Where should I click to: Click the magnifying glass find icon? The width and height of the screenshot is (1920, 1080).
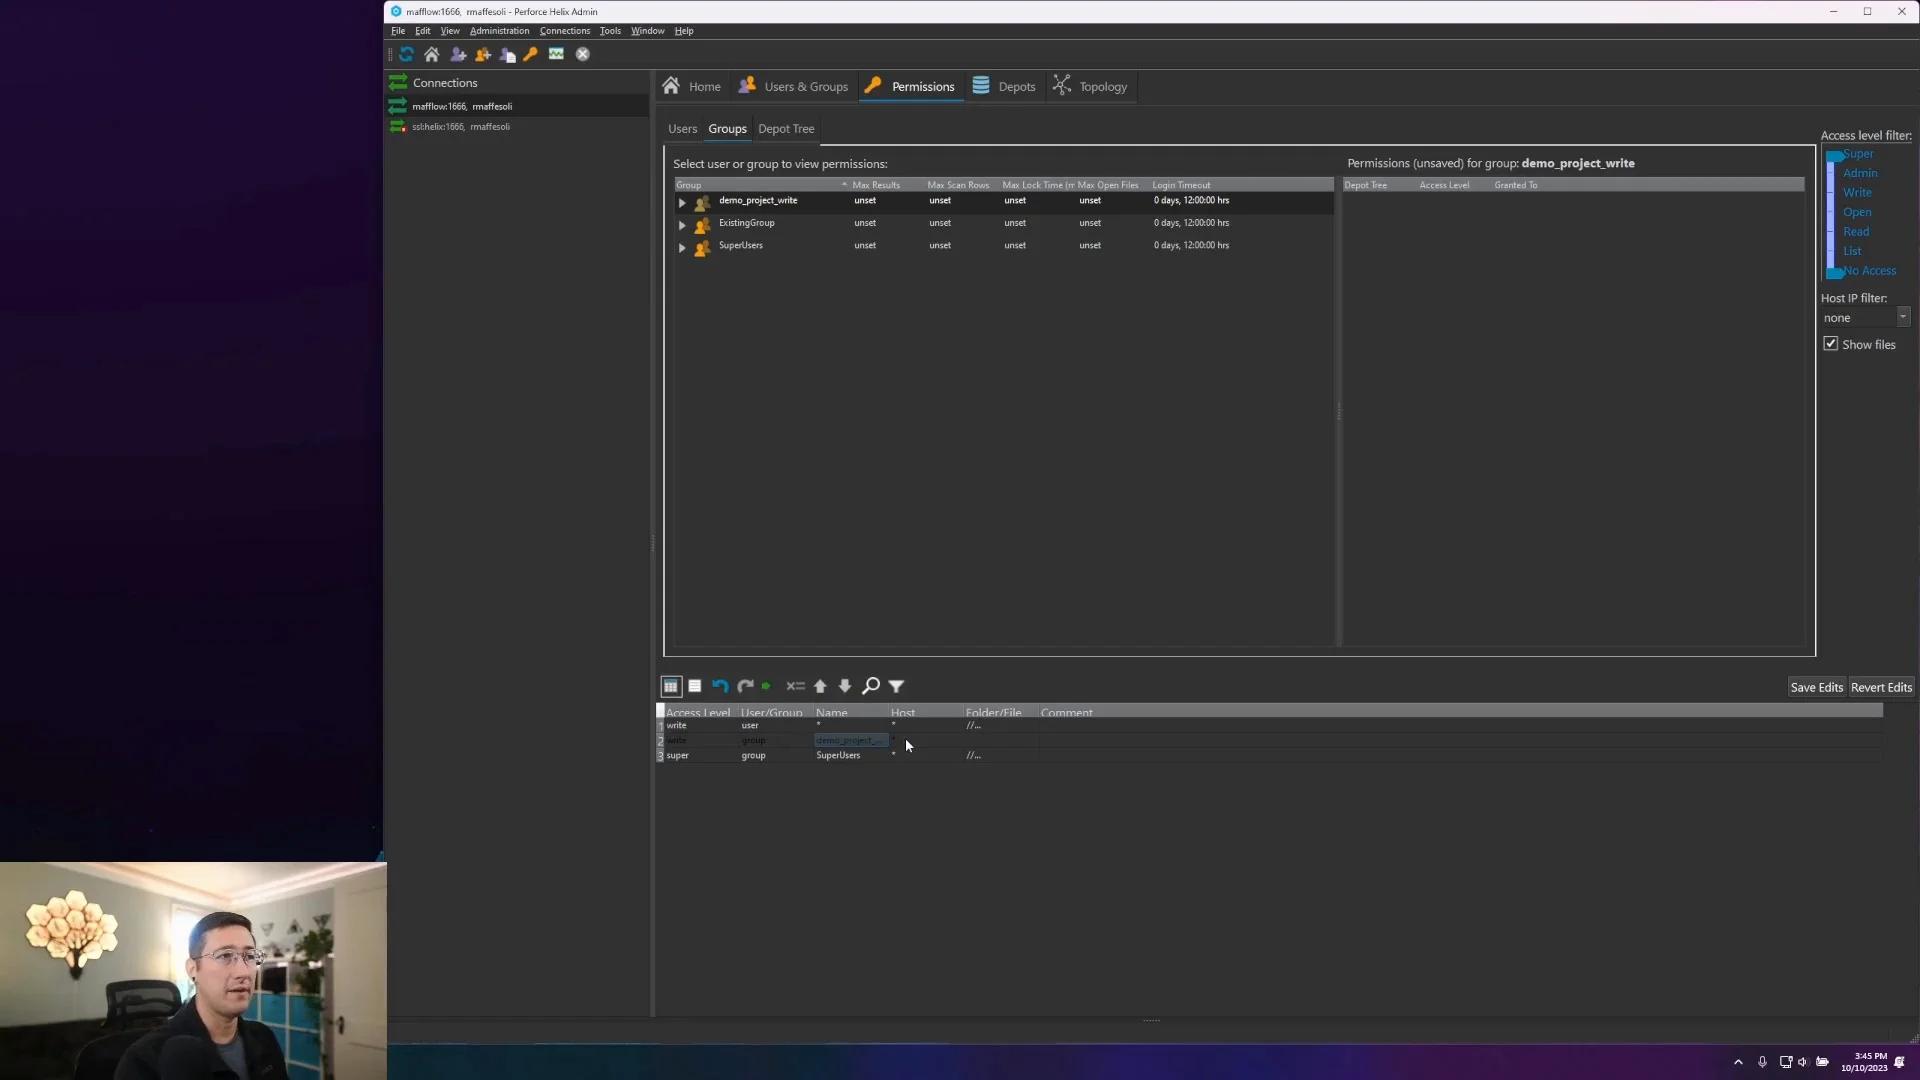coord(871,686)
